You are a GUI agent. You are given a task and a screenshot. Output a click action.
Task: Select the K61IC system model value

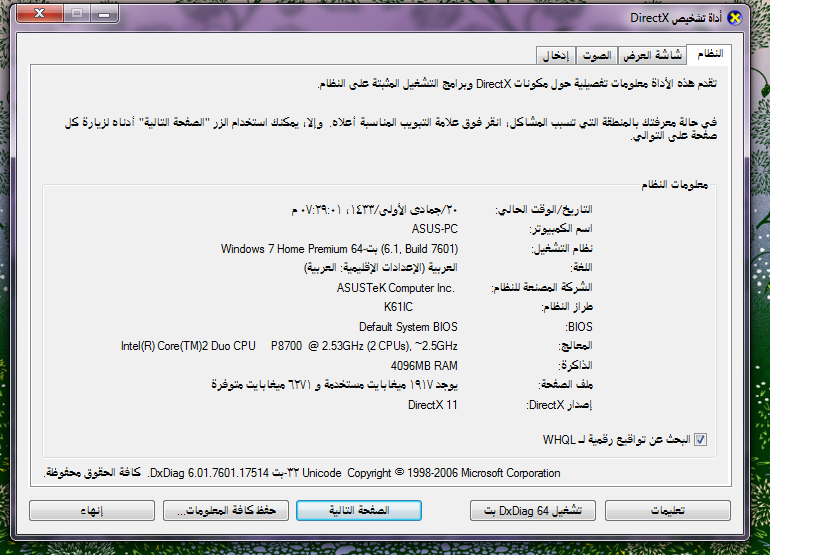(398, 307)
